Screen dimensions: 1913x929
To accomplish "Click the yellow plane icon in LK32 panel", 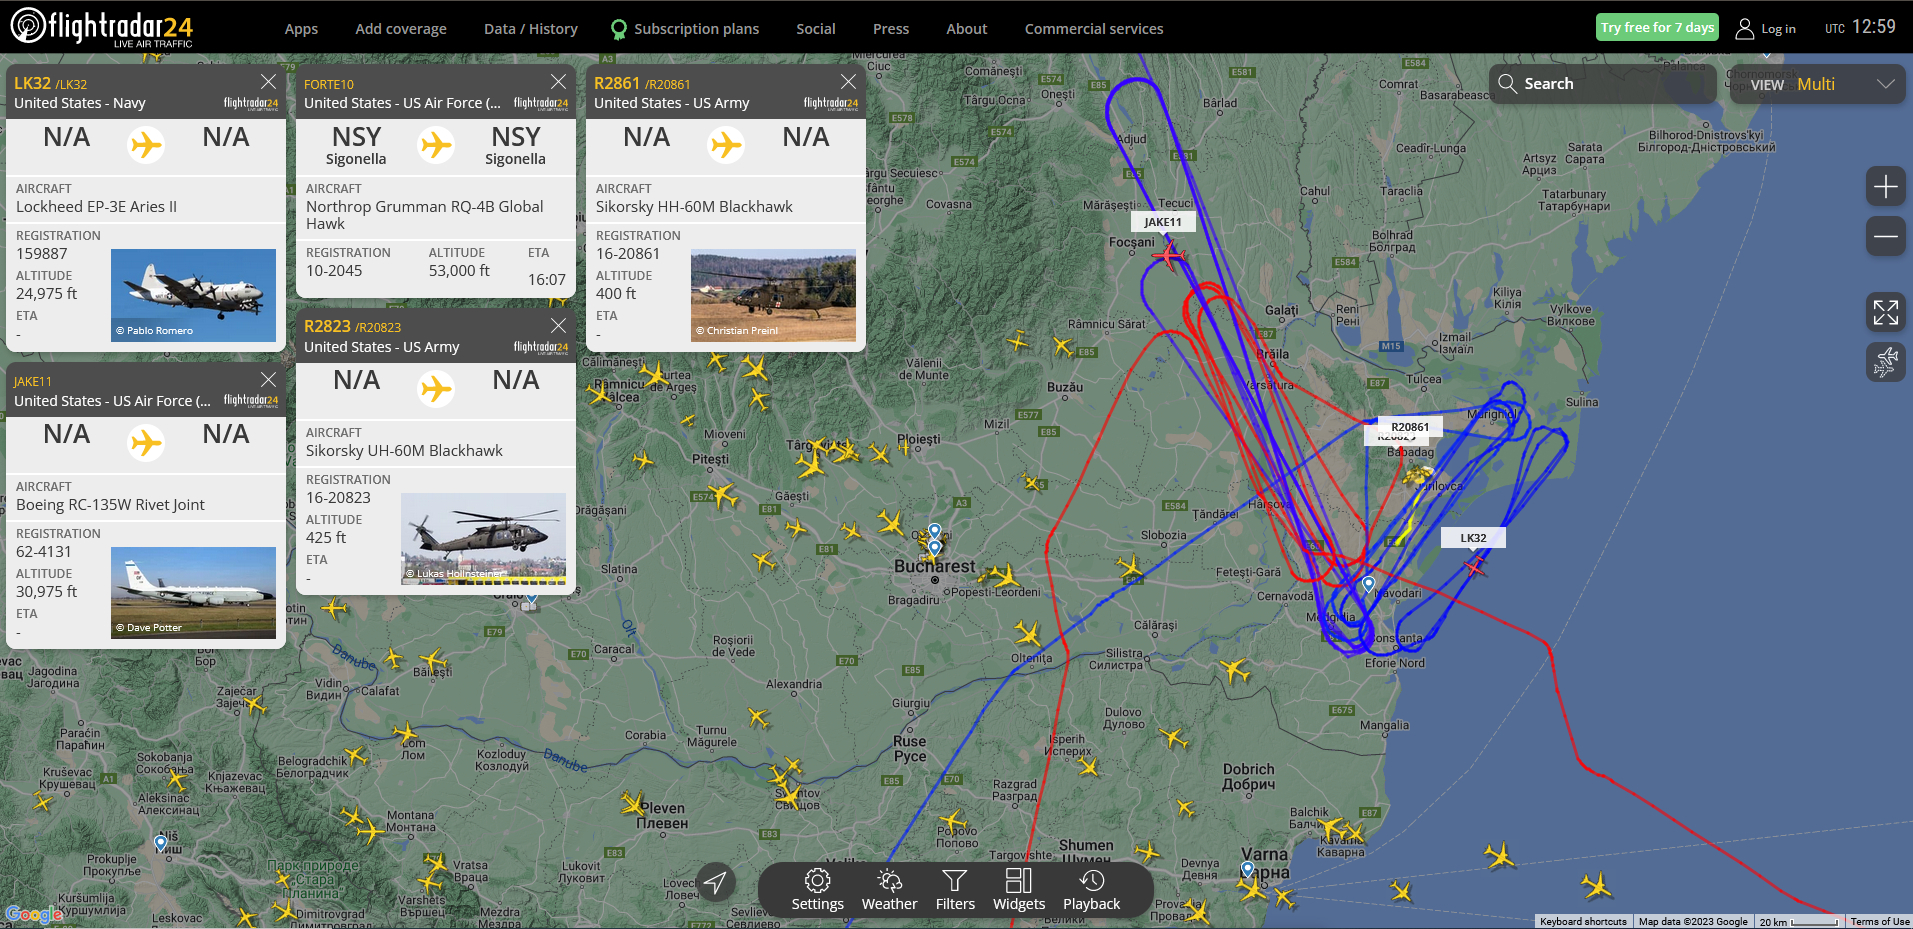I will [146, 145].
